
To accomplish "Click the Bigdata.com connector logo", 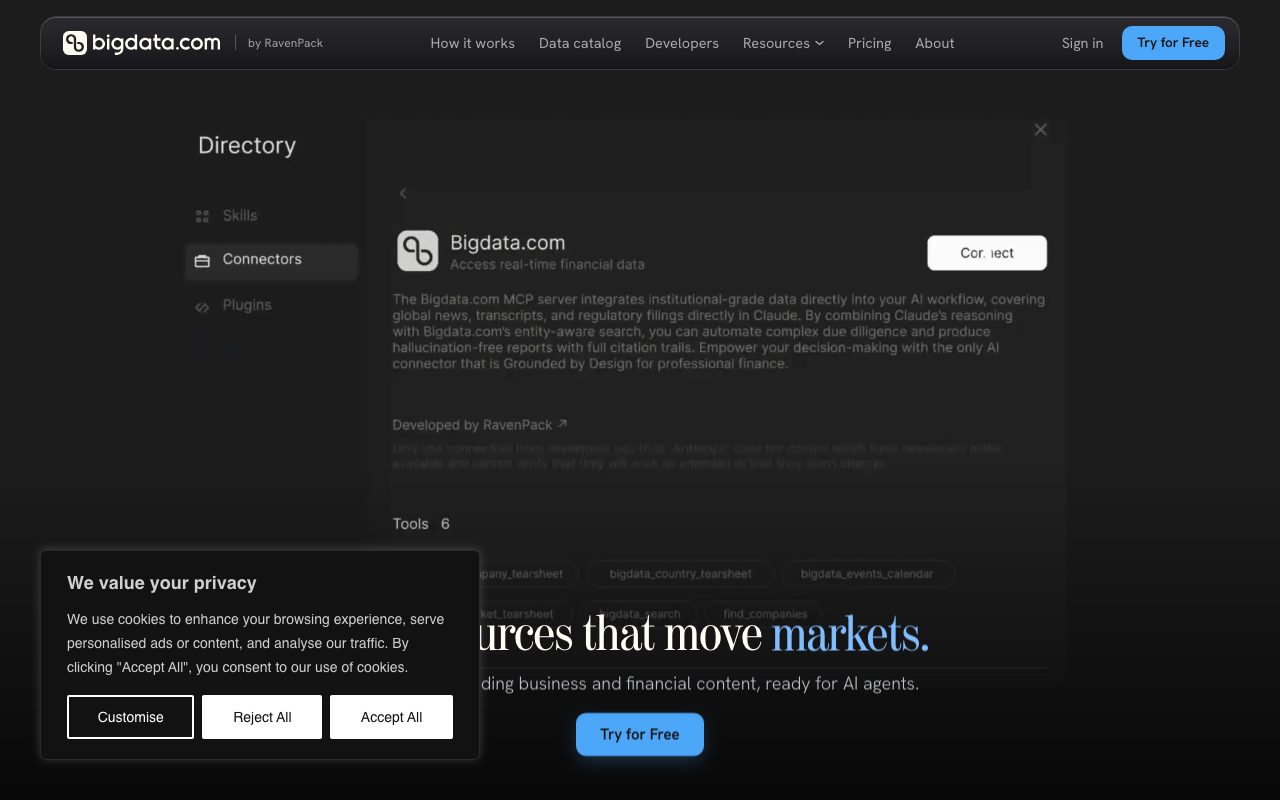I will tap(418, 251).
